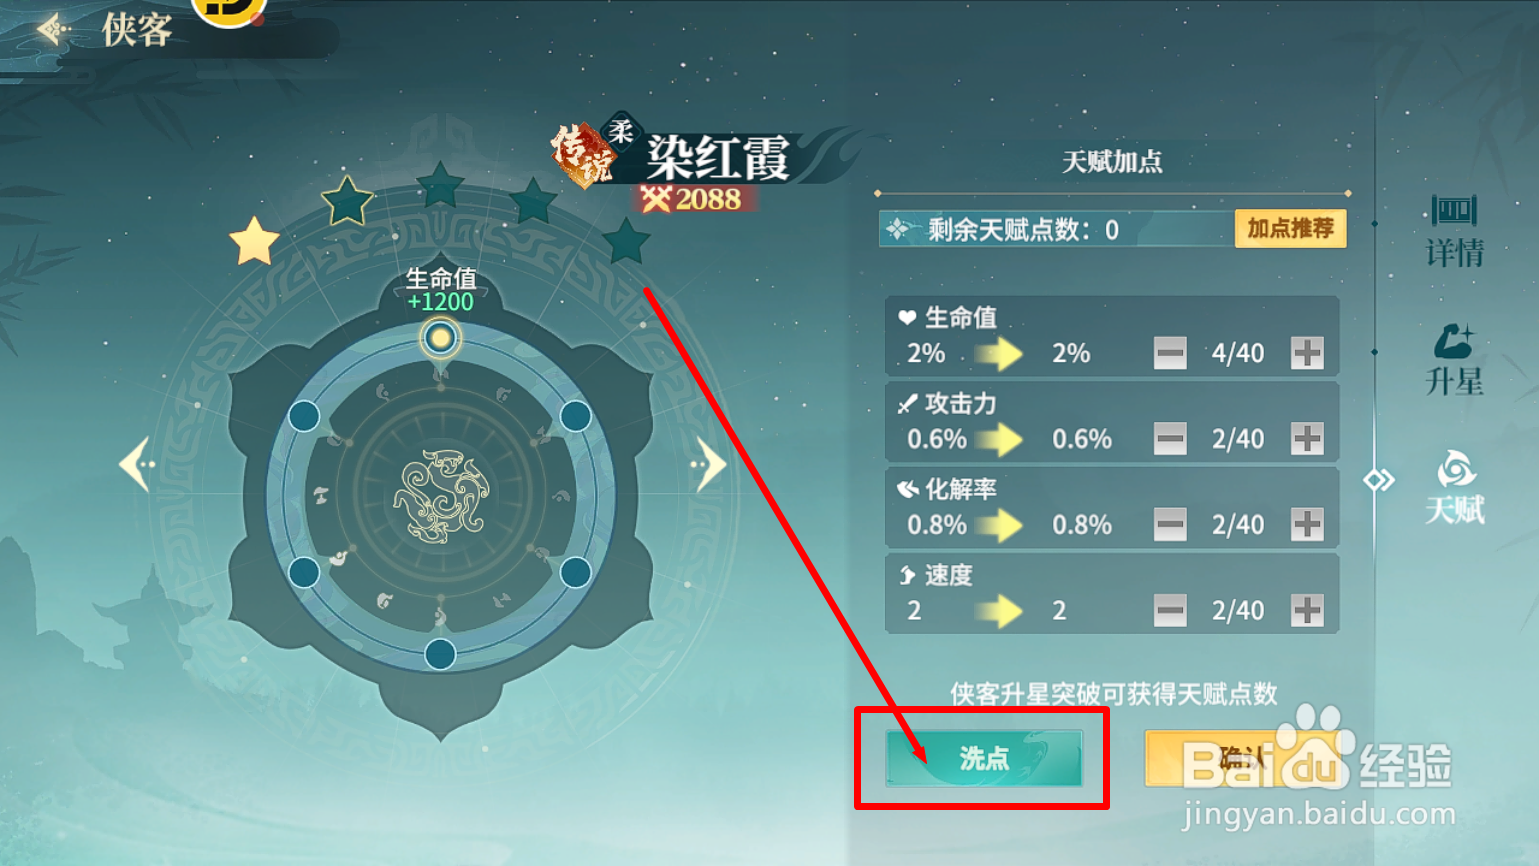Switch to previous hero with left arrow
The image size is (1539, 866).
click(x=137, y=464)
